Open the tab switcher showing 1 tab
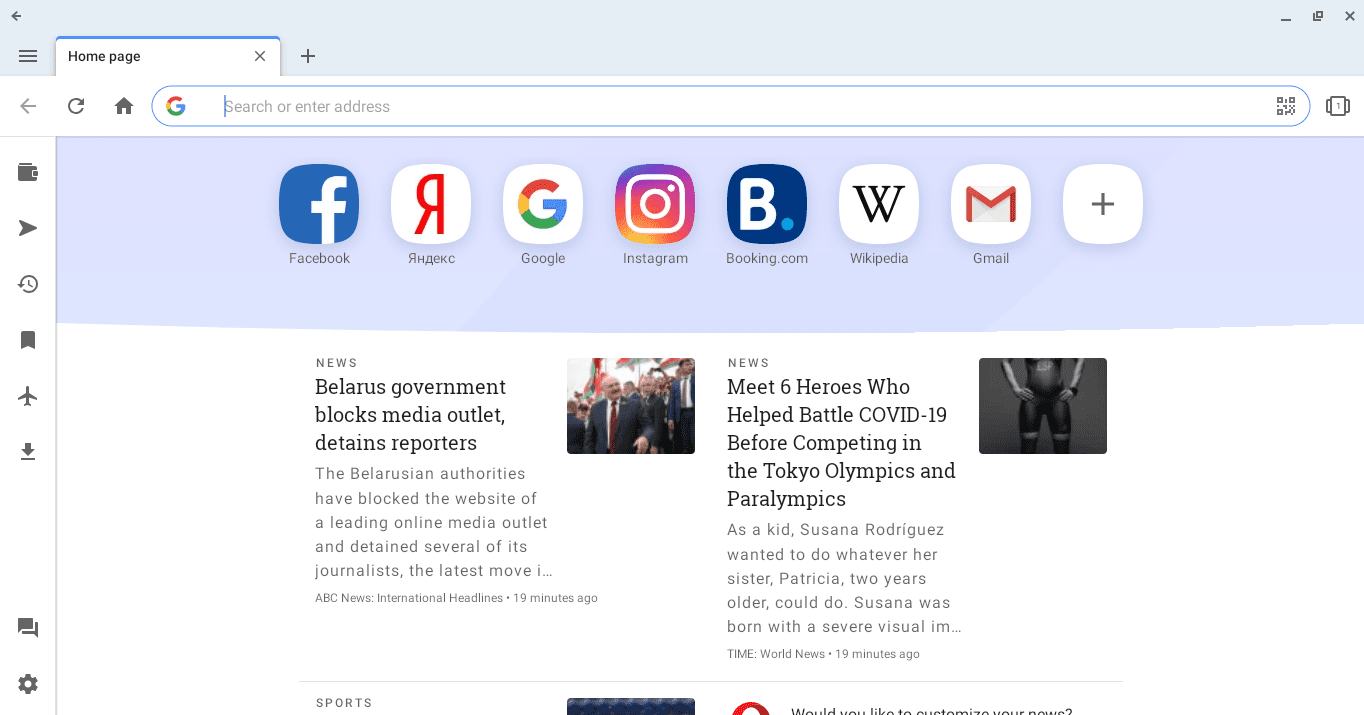The height and width of the screenshot is (715, 1364). click(1338, 106)
